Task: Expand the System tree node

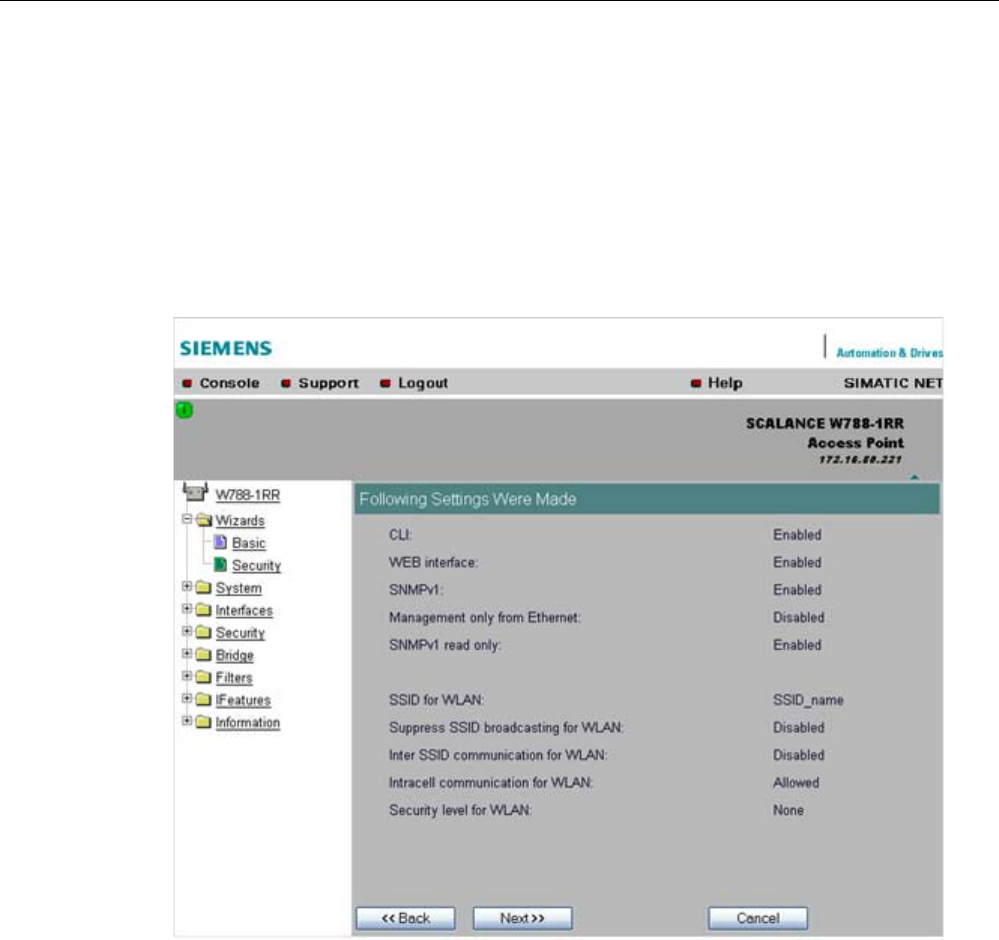Action: pos(187,586)
